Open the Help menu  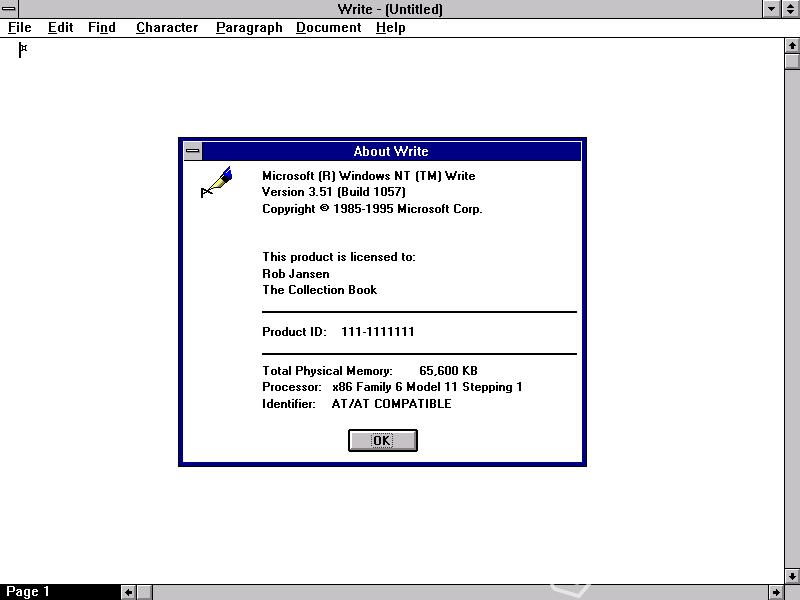click(391, 28)
